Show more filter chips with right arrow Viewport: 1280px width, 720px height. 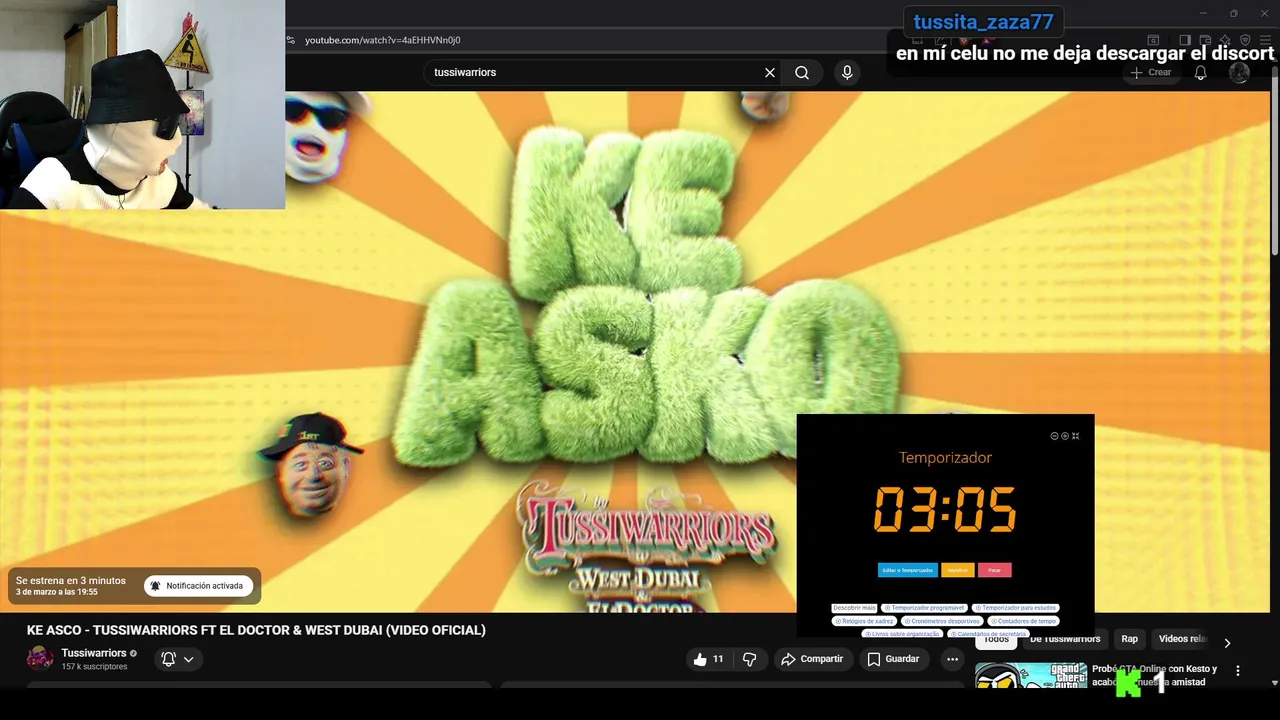(x=1227, y=642)
